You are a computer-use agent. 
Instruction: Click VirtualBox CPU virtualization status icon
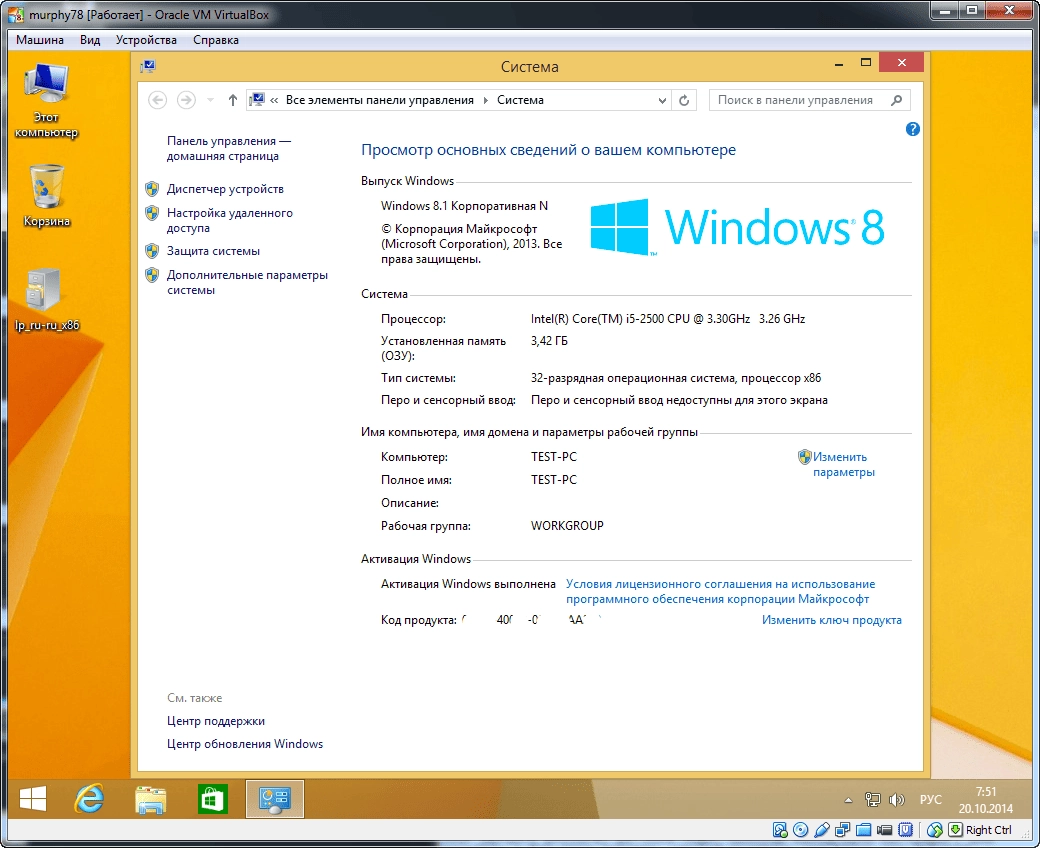click(905, 829)
